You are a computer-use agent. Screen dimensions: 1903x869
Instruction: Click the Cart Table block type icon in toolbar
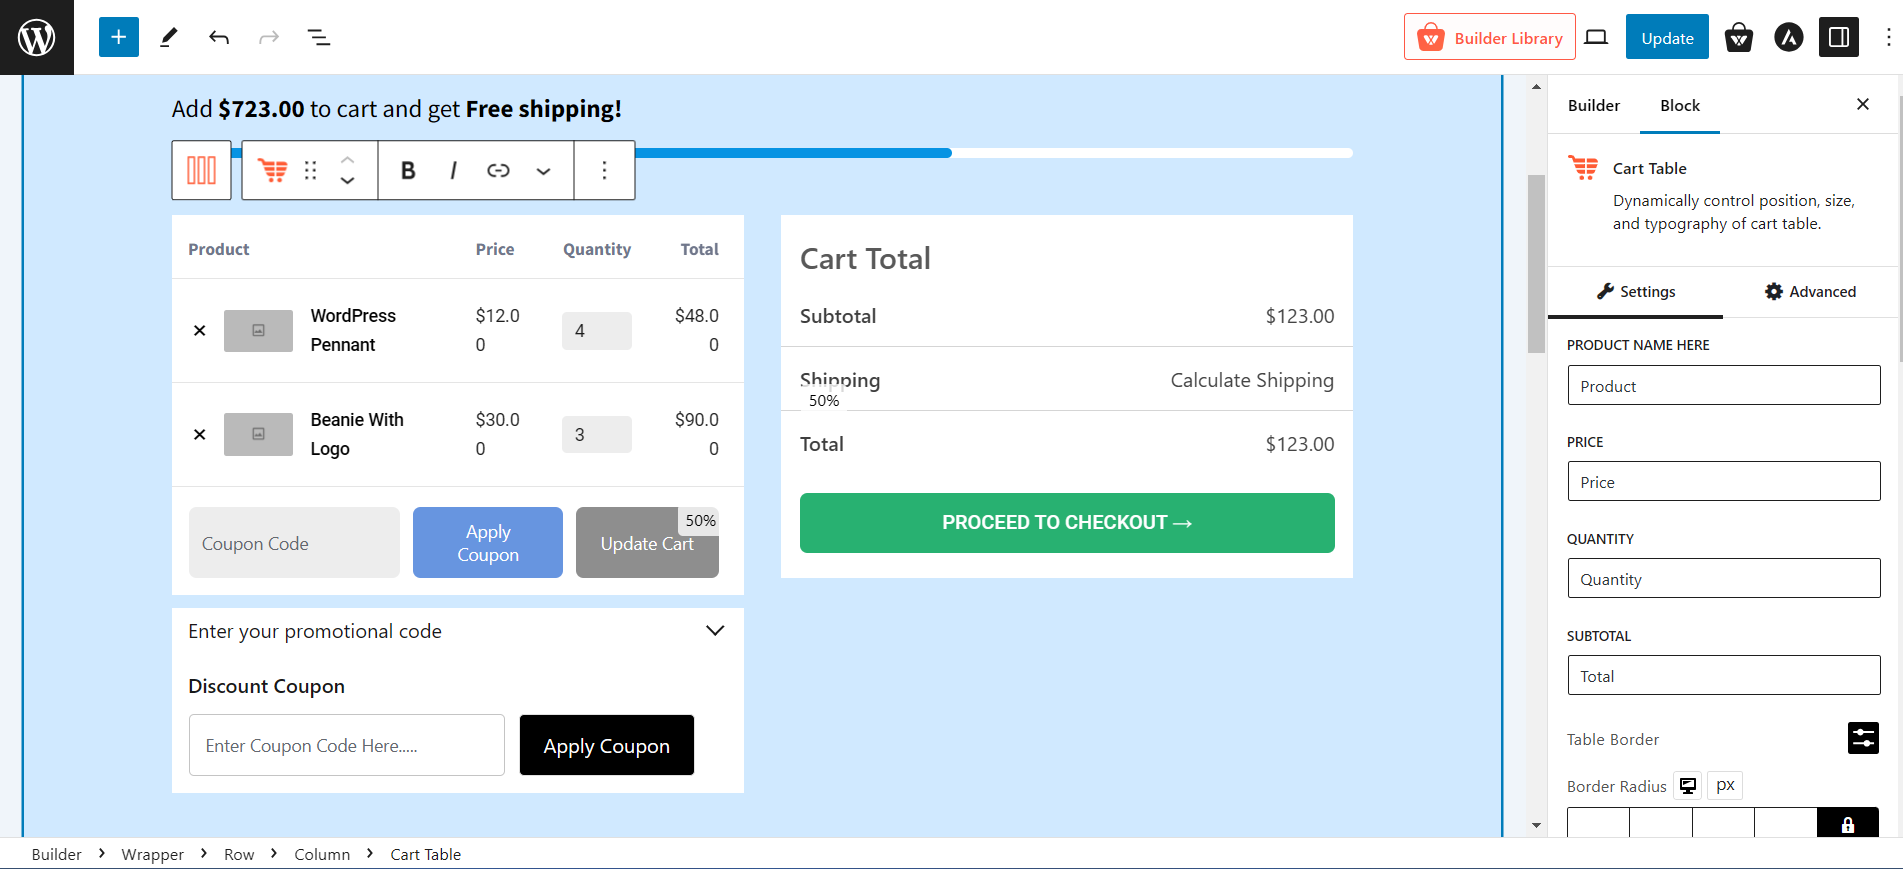click(x=273, y=170)
